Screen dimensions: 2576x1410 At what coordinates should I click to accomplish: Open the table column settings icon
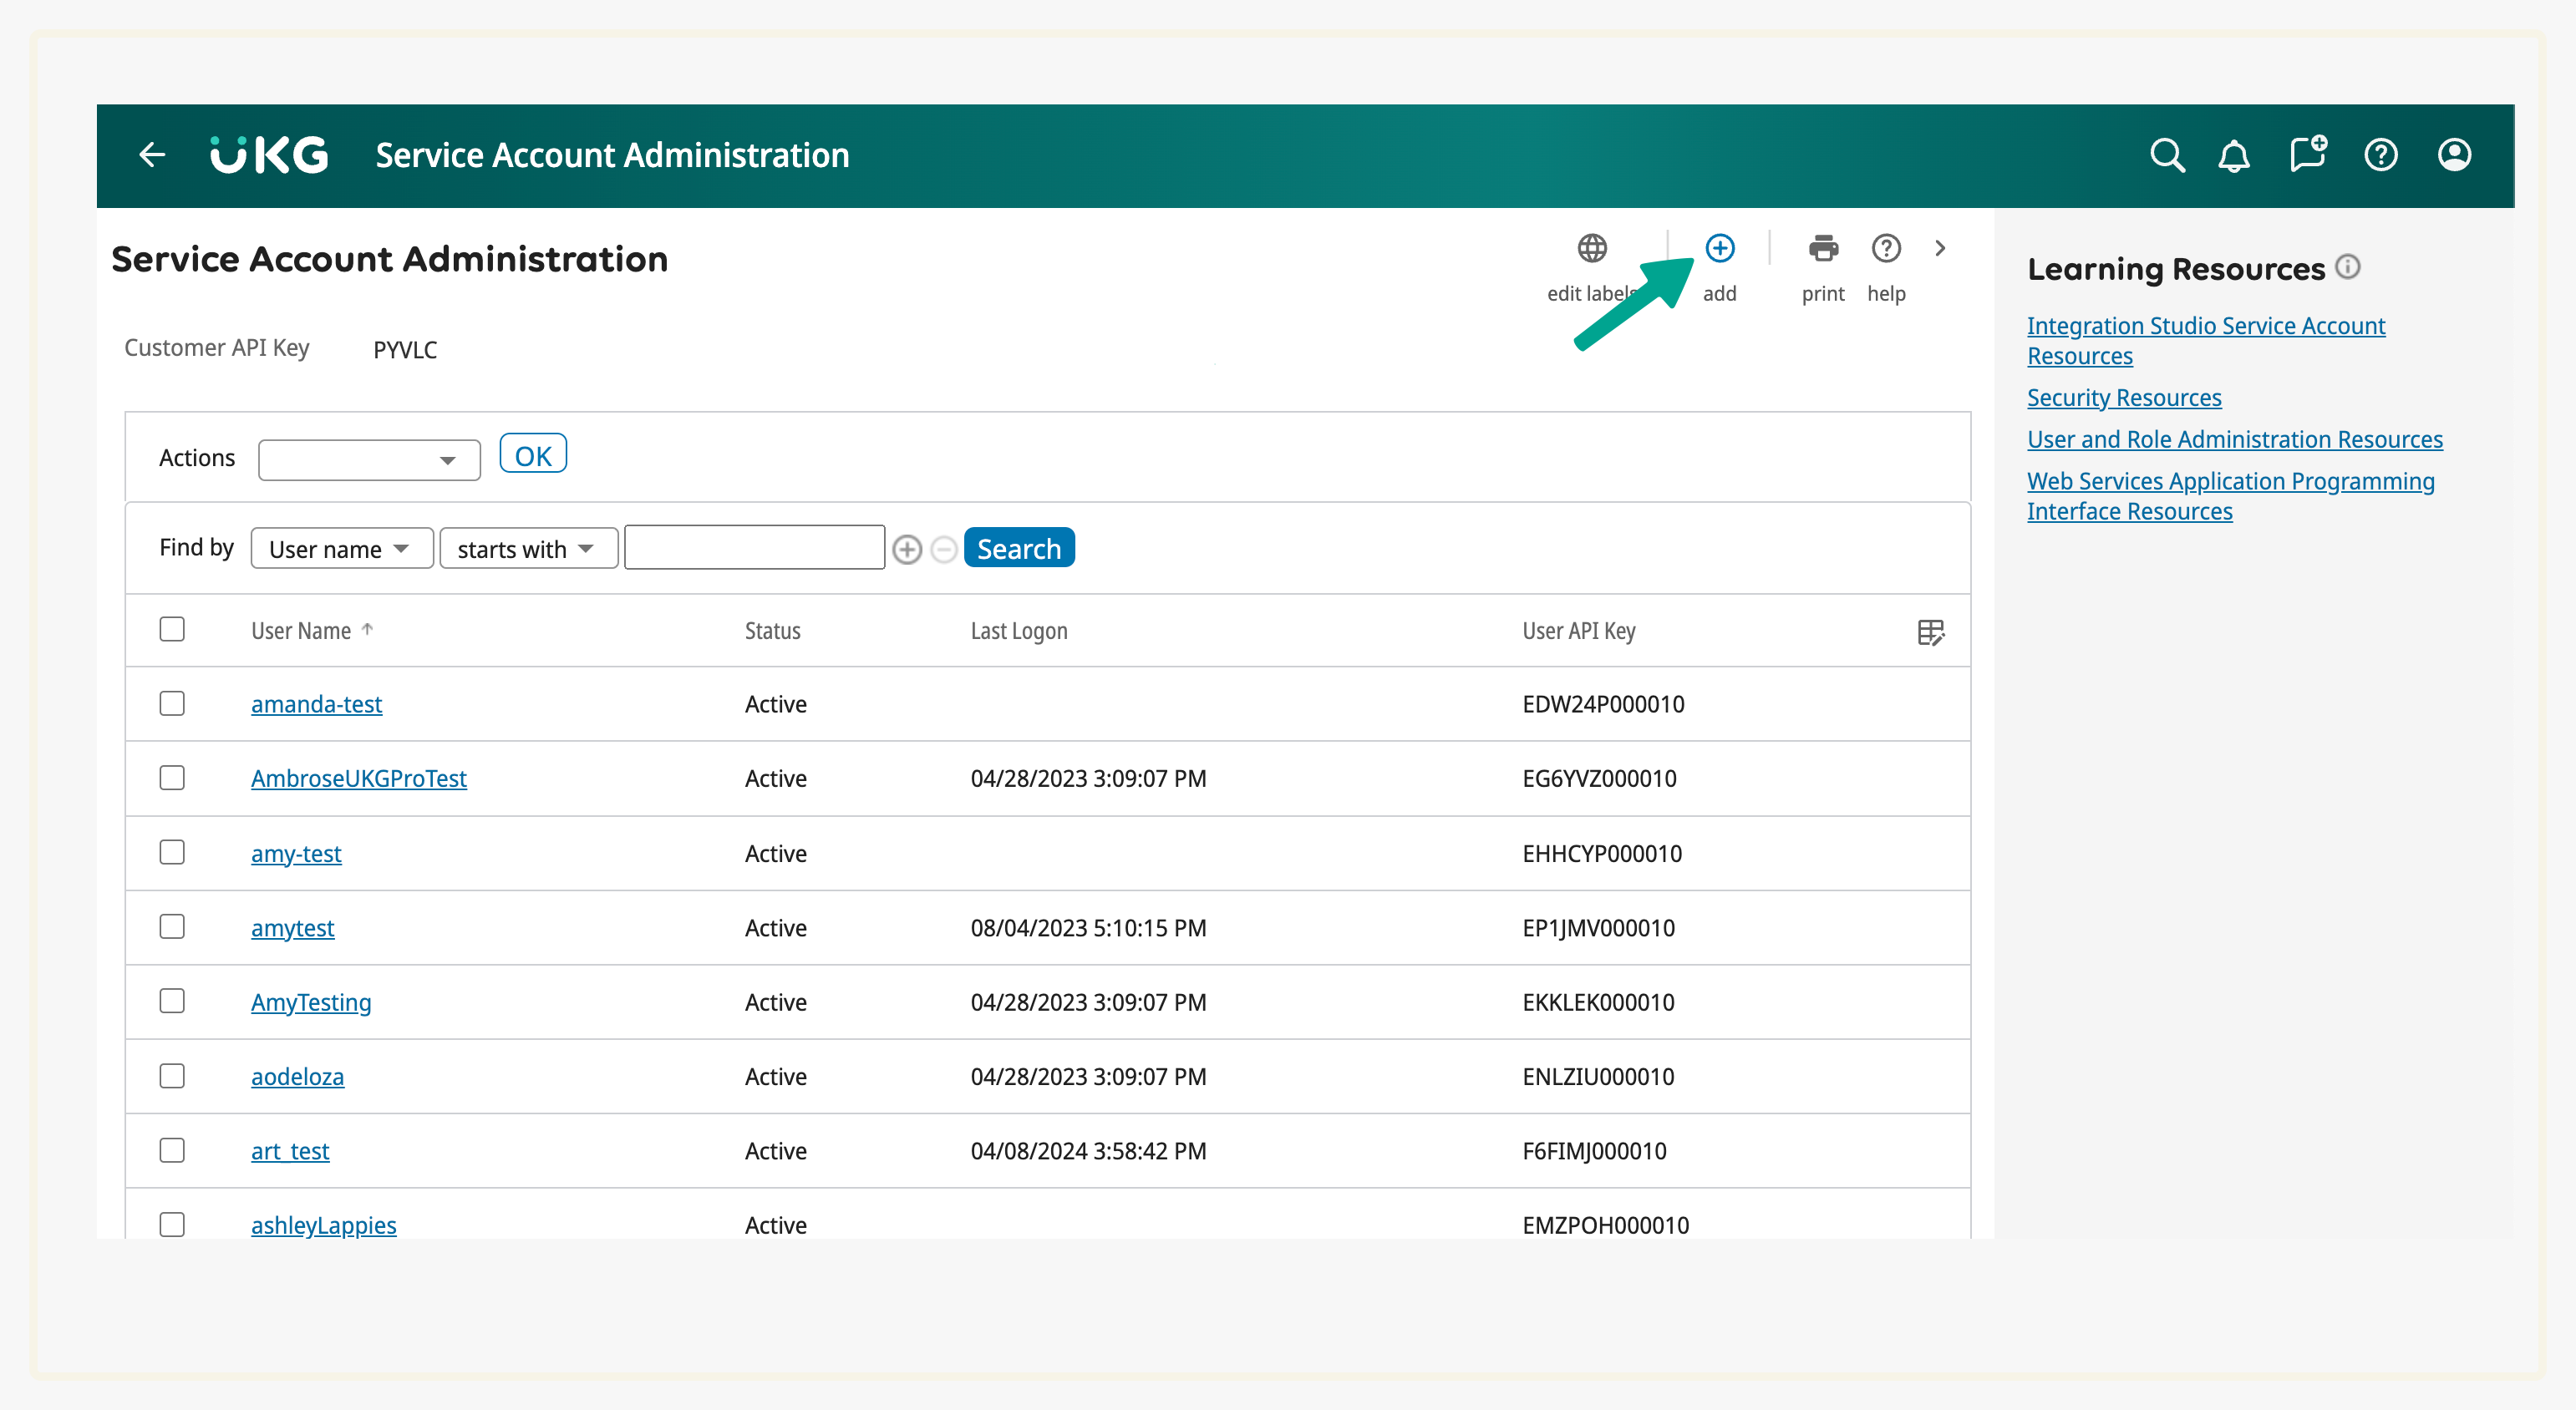click(1930, 632)
